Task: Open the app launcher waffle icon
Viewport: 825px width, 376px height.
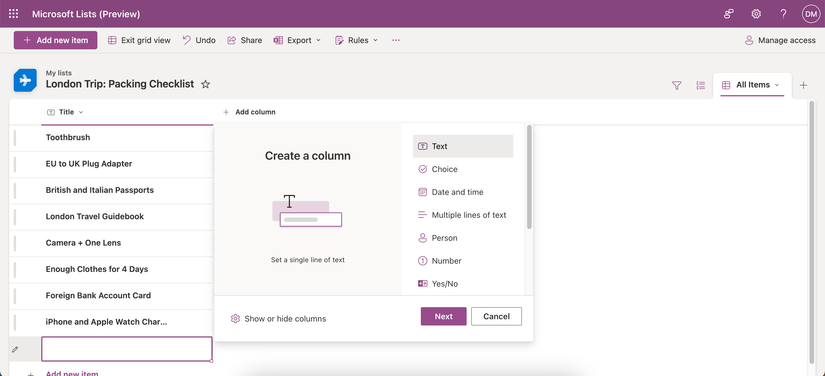Action: point(13,14)
